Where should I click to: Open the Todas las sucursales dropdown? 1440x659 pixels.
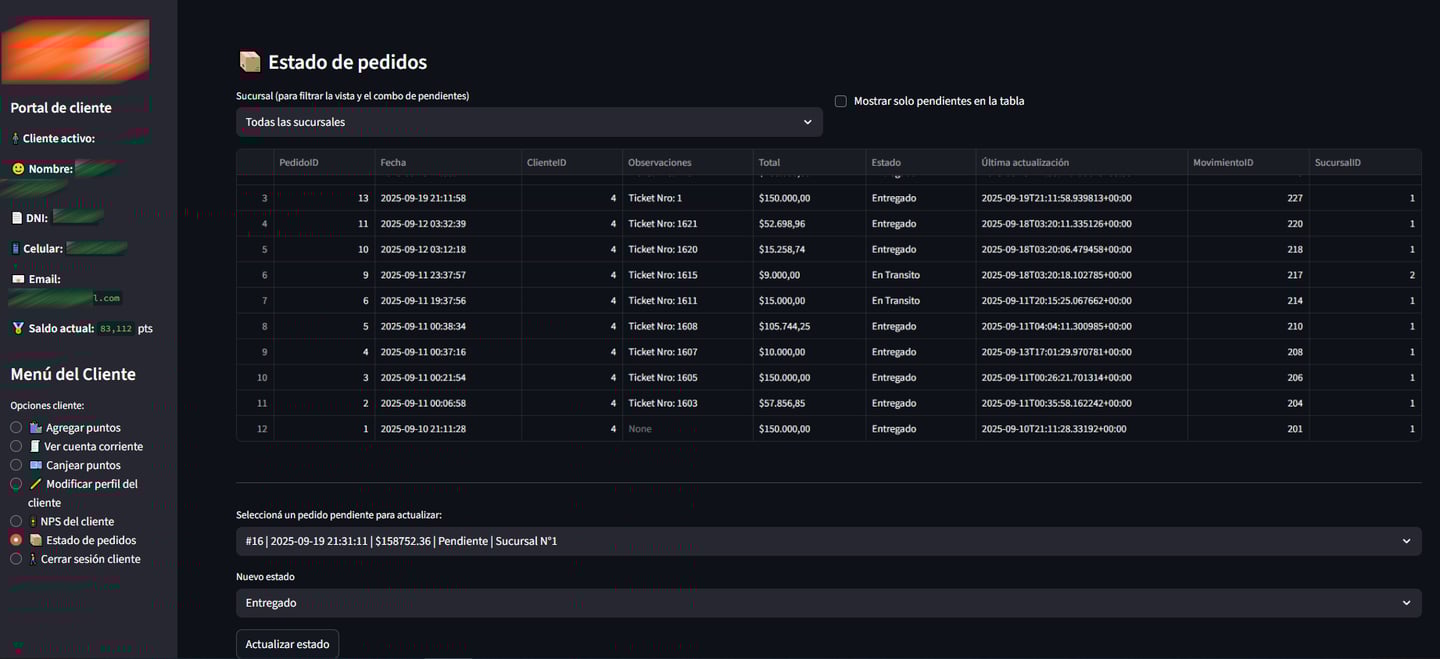529,122
